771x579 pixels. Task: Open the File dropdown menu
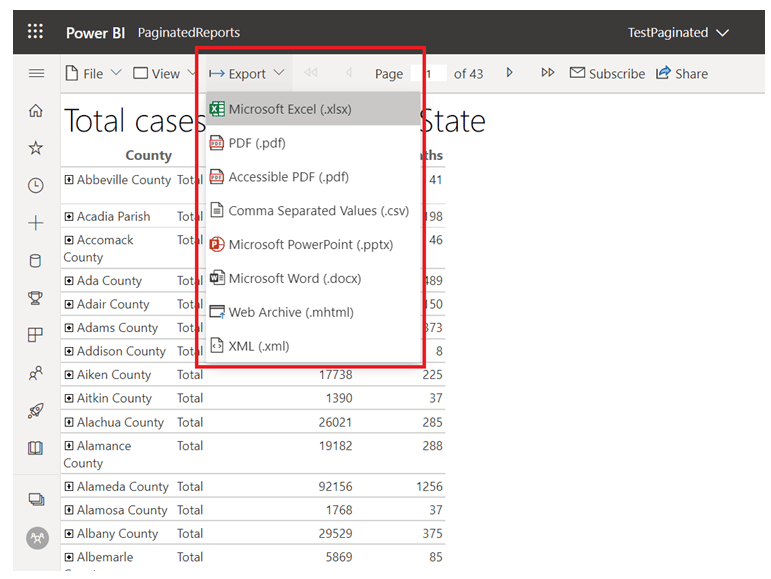[93, 74]
